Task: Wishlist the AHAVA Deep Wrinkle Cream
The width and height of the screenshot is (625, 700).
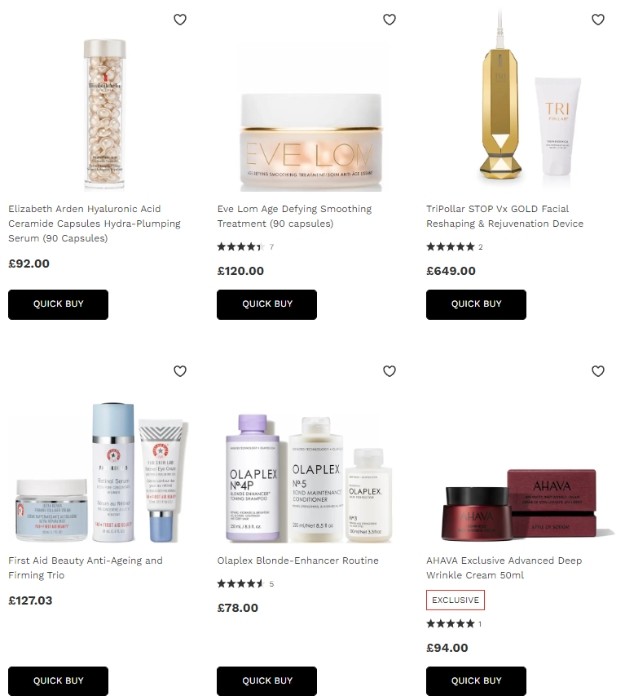Action: [598, 371]
